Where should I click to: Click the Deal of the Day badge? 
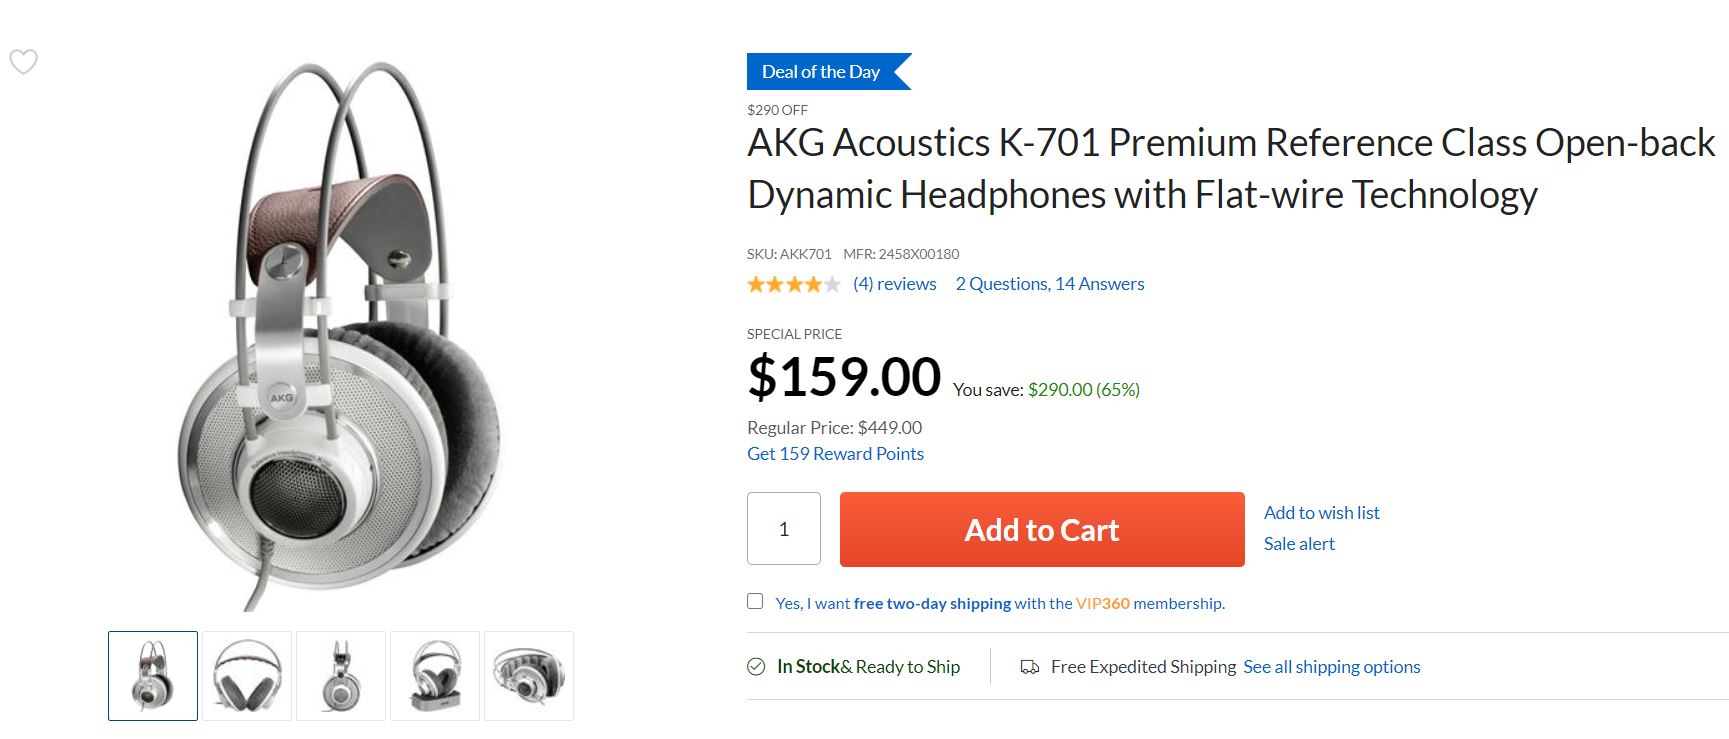coord(822,72)
